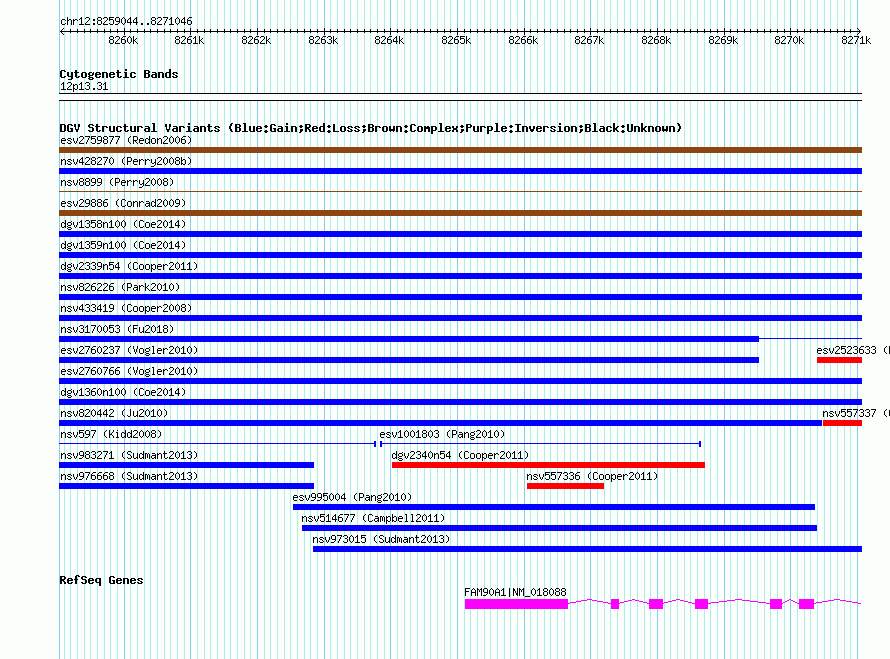Click the large first exon of FAM90A1
The width and height of the screenshot is (890, 659).
click(x=516, y=604)
